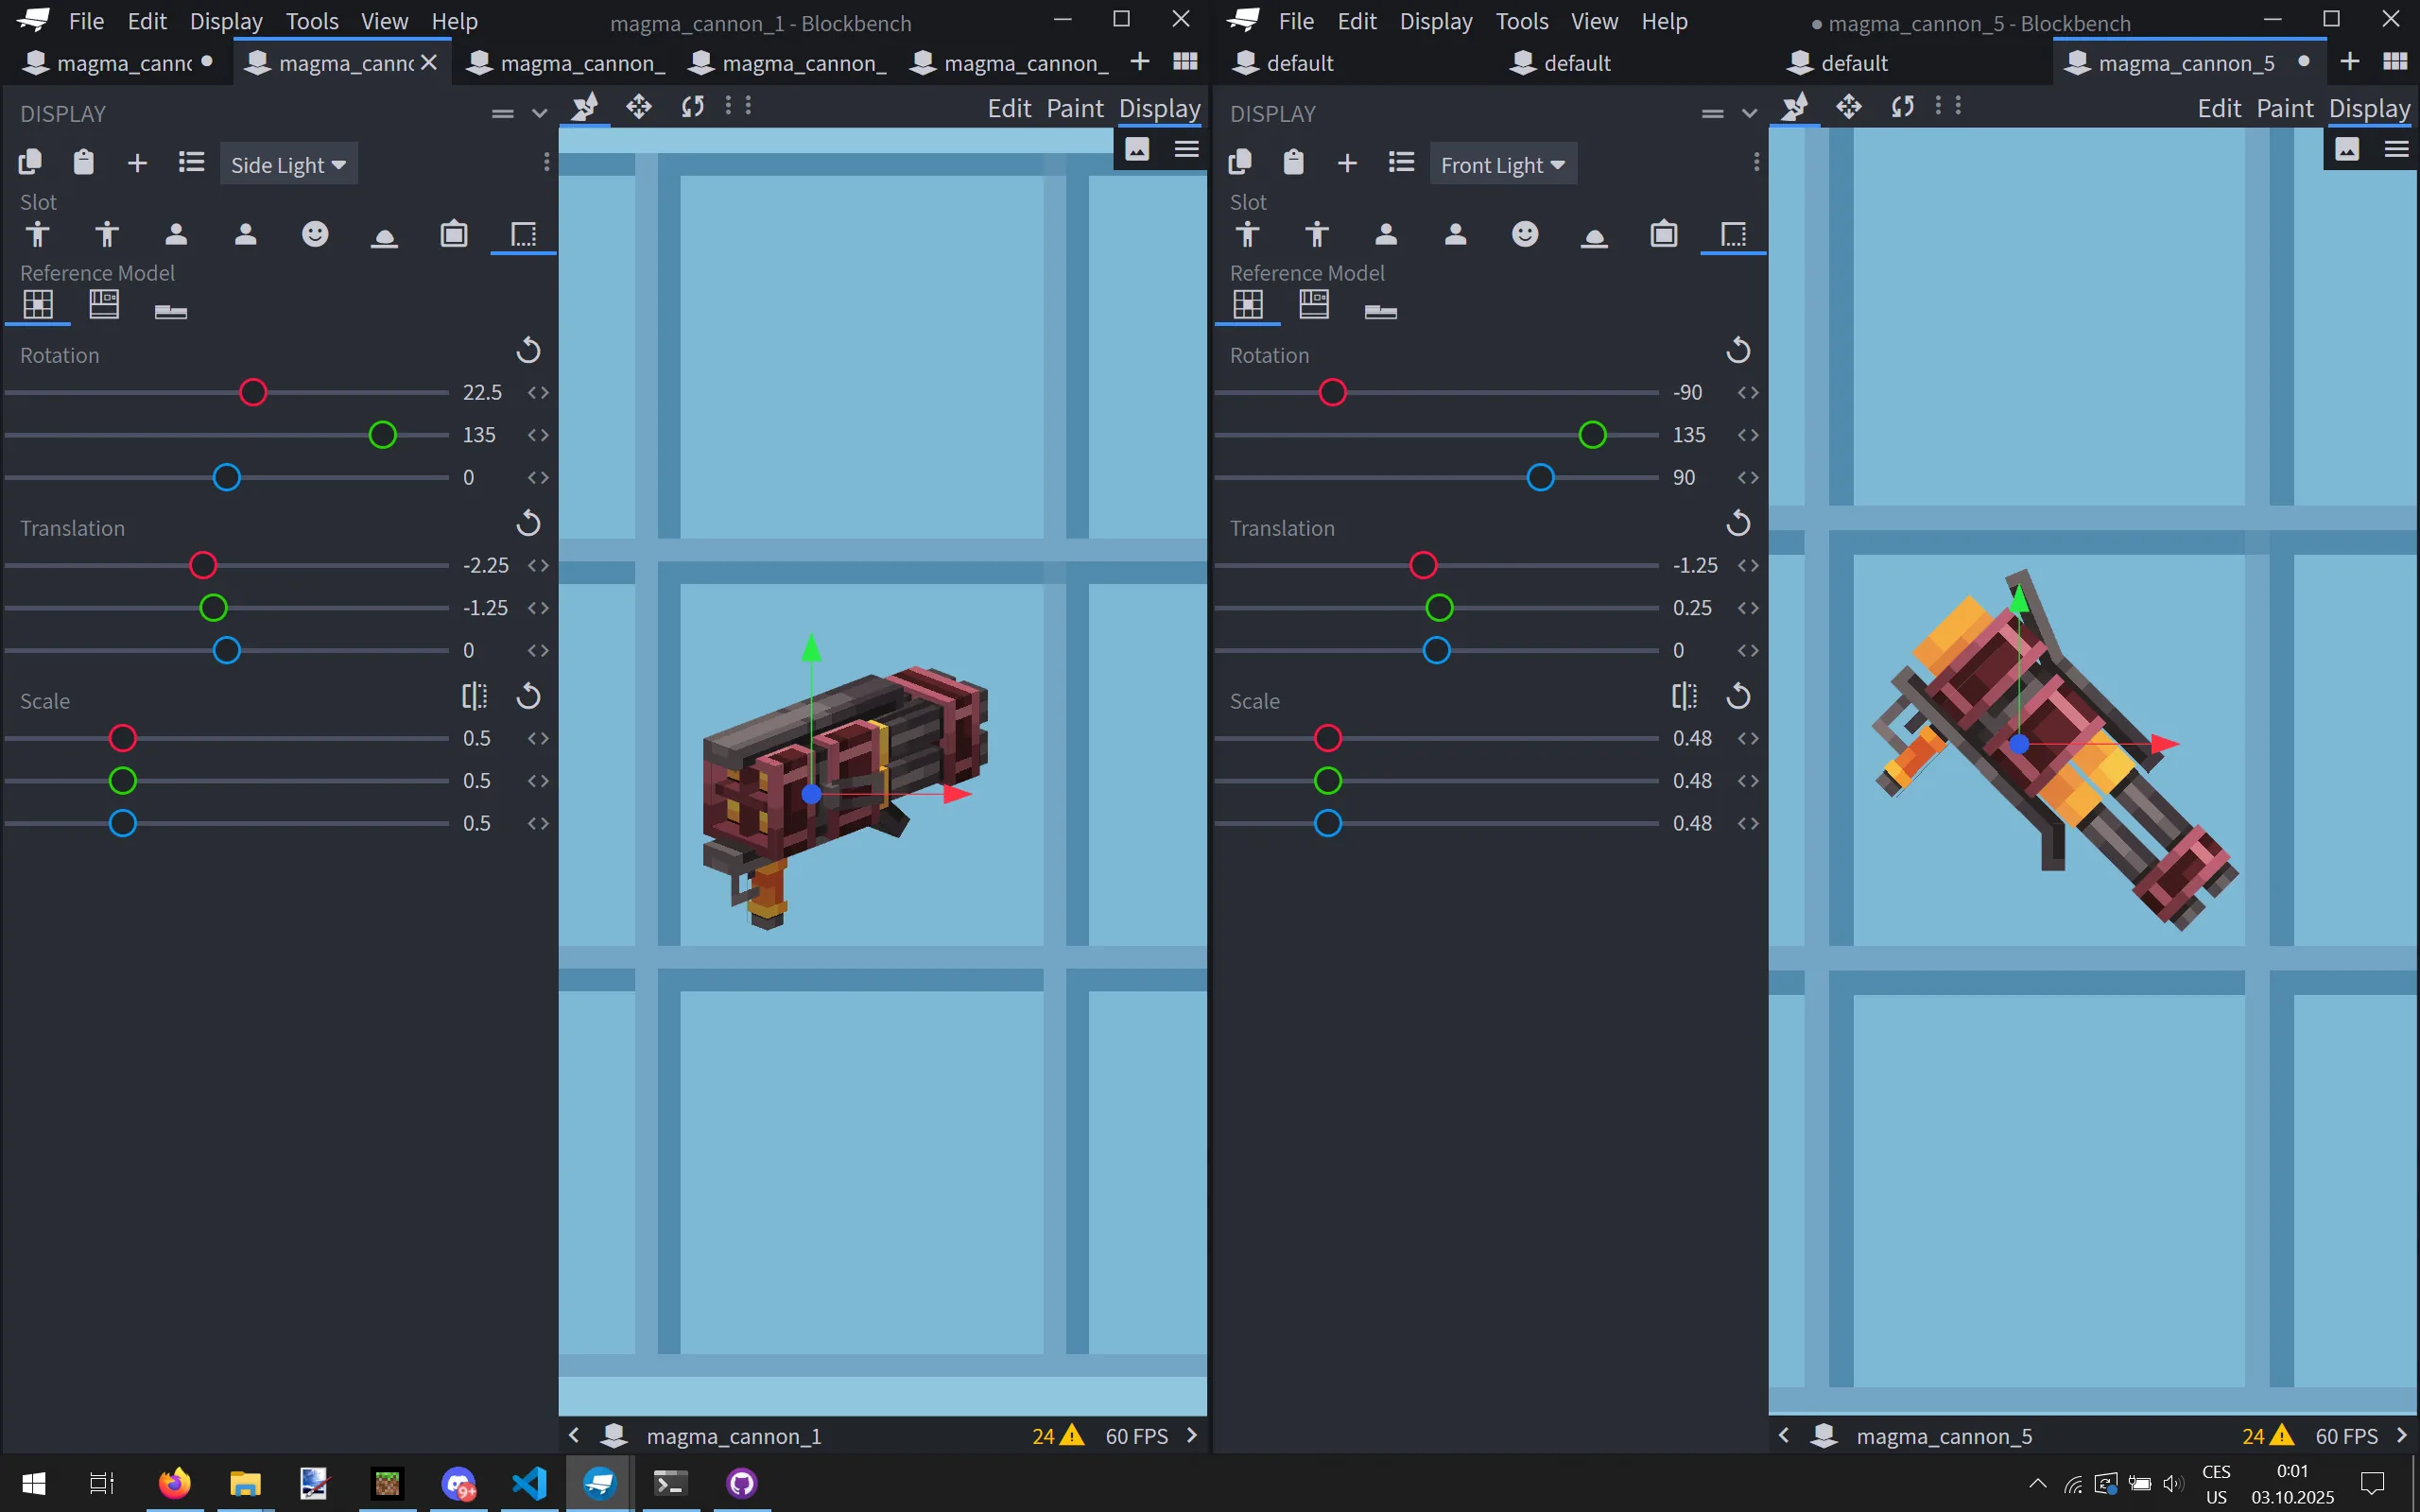This screenshot has height=1512, width=2420.
Task: Paste display settings using the clipboard icon
Action: coord(83,161)
